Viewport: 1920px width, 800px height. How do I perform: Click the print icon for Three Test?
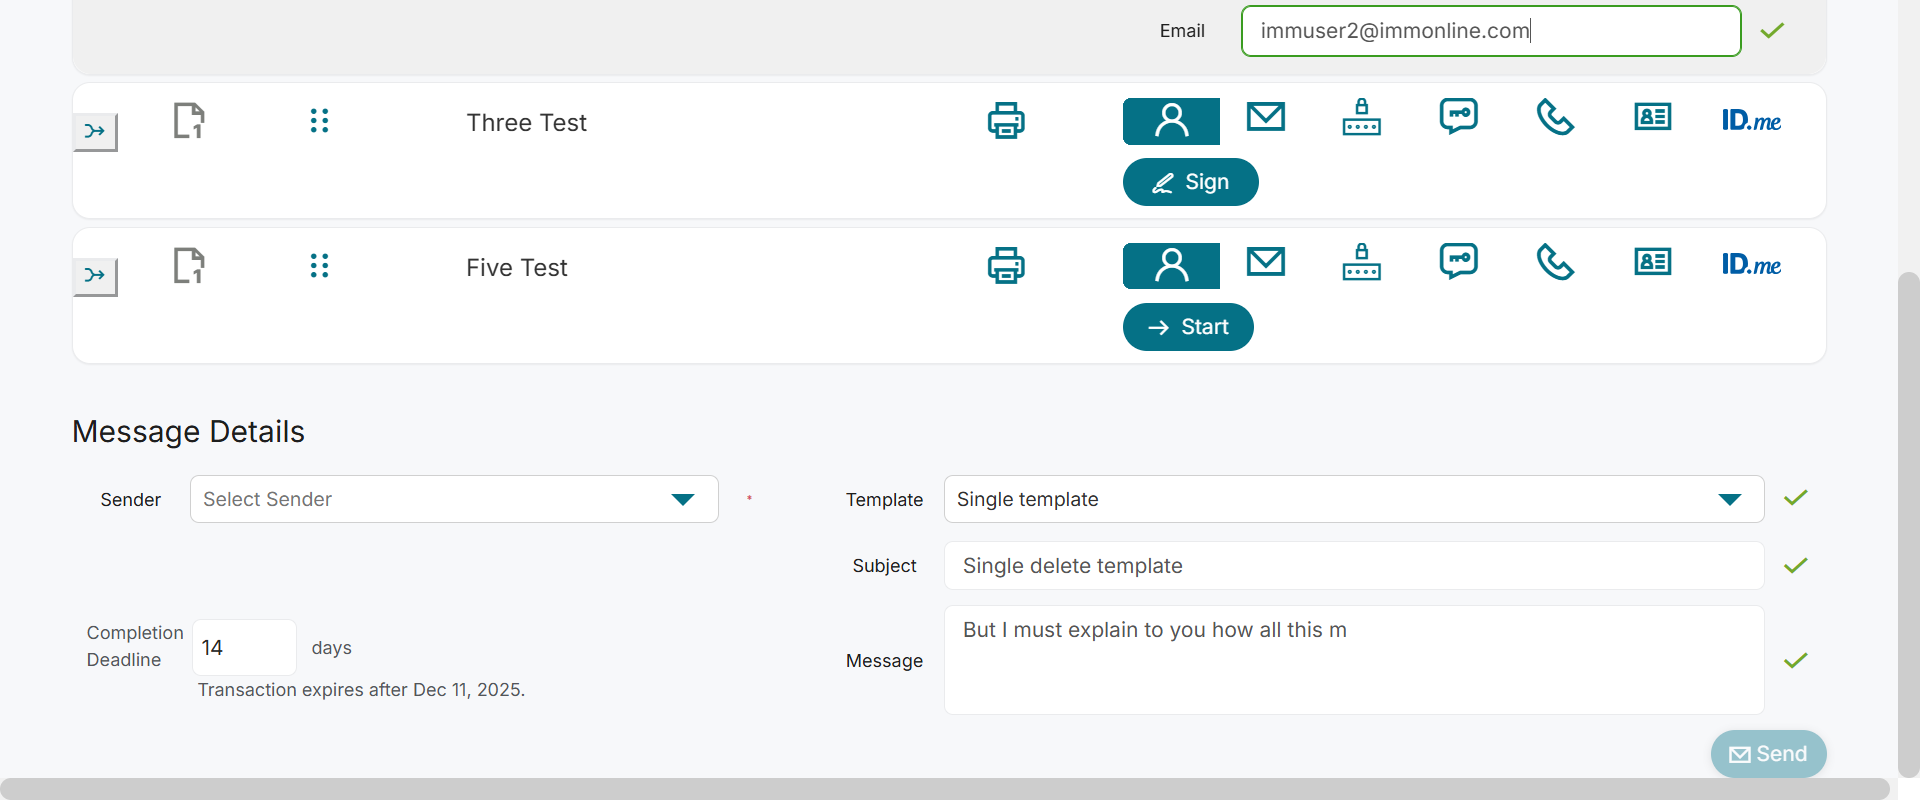[x=1006, y=121]
